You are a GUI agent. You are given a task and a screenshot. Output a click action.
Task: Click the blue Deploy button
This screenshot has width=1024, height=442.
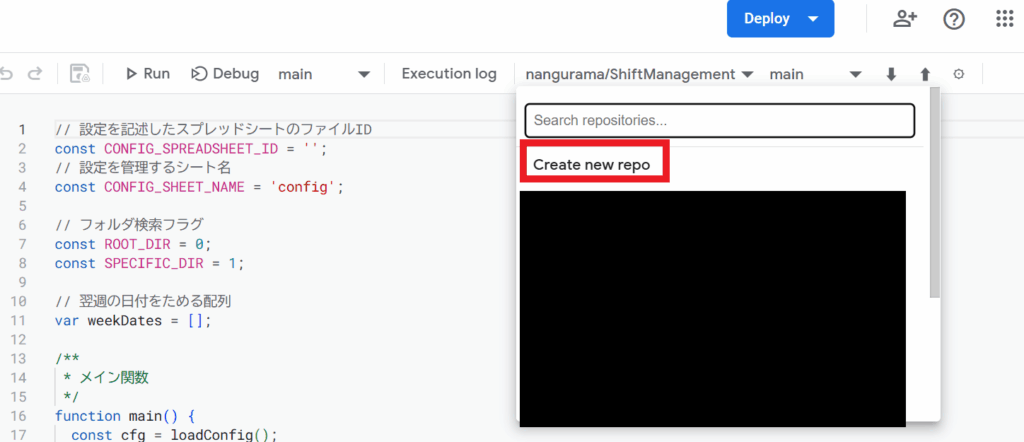point(780,19)
